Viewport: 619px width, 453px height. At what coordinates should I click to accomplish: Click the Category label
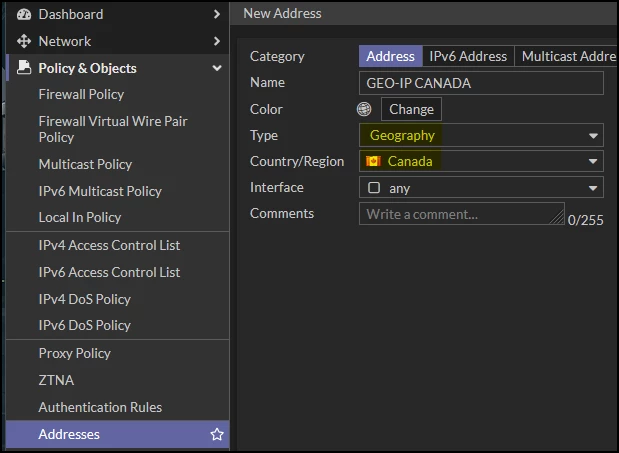277,56
